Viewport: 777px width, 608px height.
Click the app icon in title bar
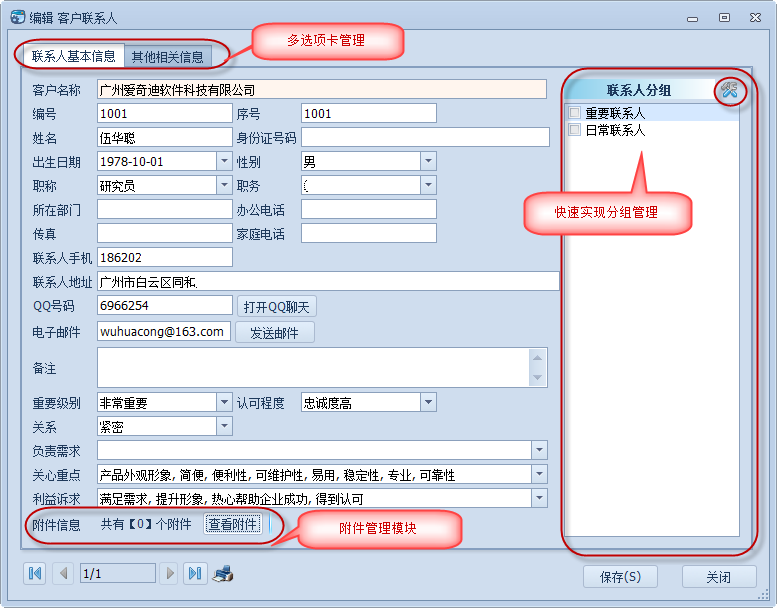(x=17, y=17)
